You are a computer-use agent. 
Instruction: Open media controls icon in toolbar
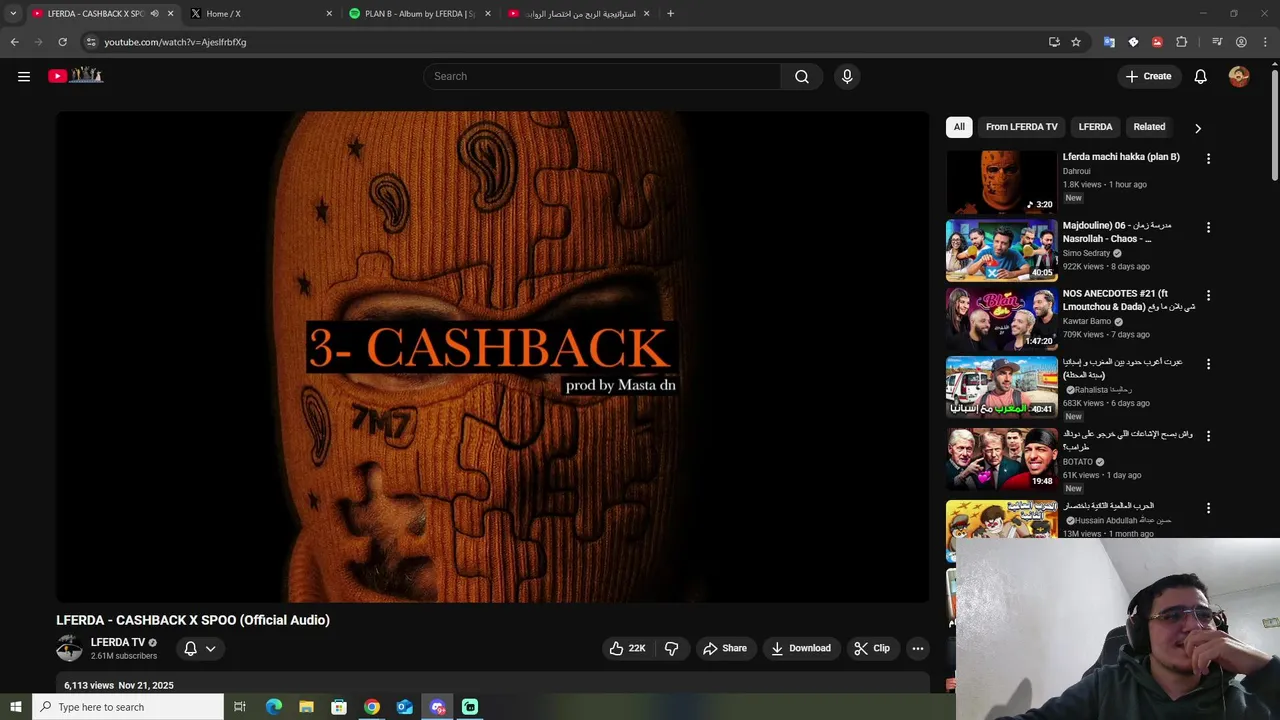click(x=1217, y=42)
